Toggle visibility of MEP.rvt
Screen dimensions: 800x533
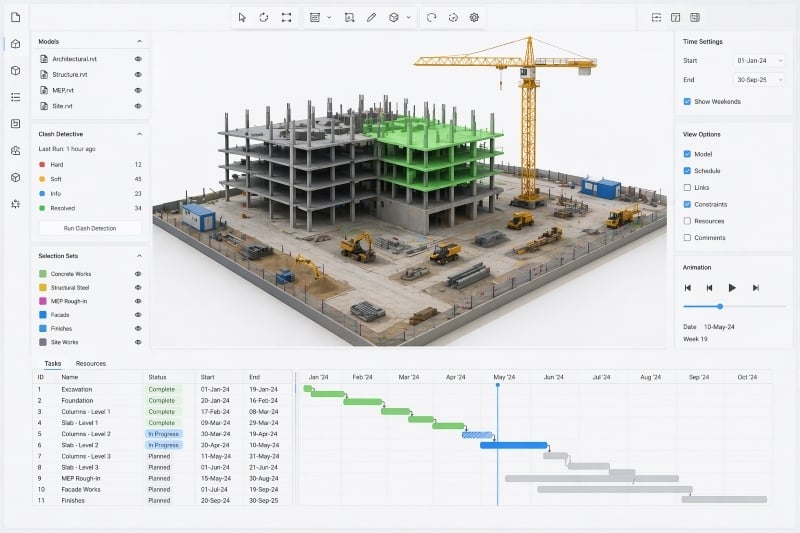tap(138, 90)
